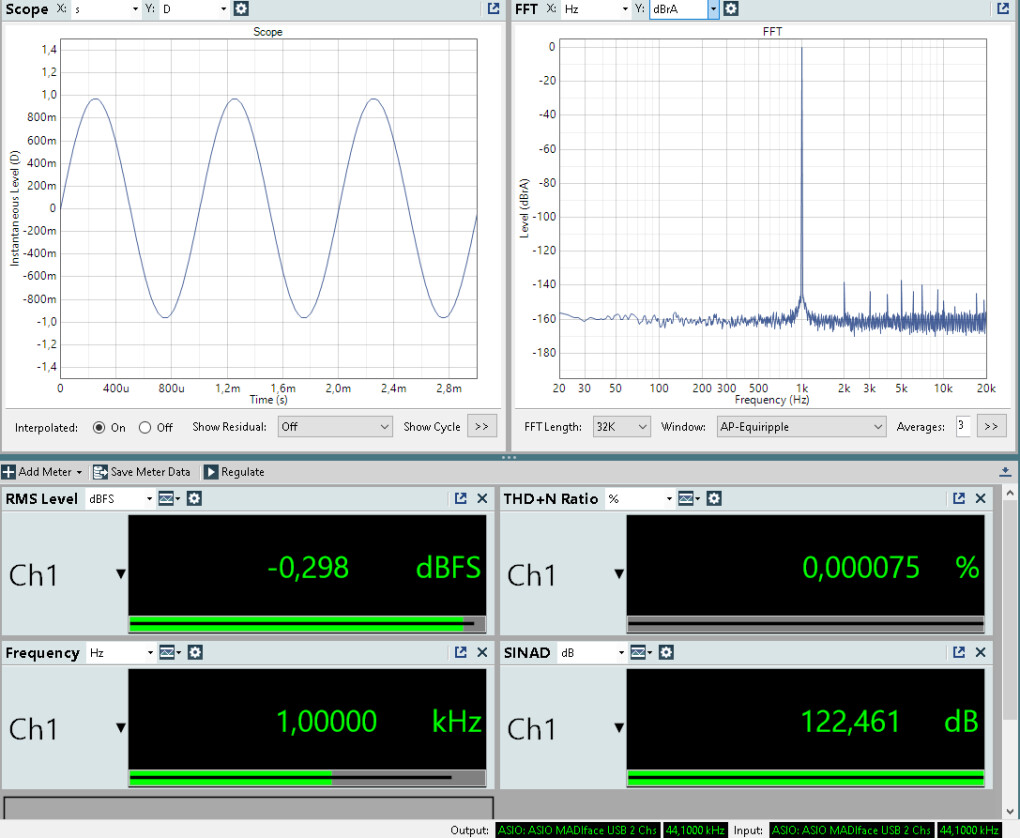Close the RMS Level meter
Viewport: 1020px width, 838px height.
coord(482,498)
